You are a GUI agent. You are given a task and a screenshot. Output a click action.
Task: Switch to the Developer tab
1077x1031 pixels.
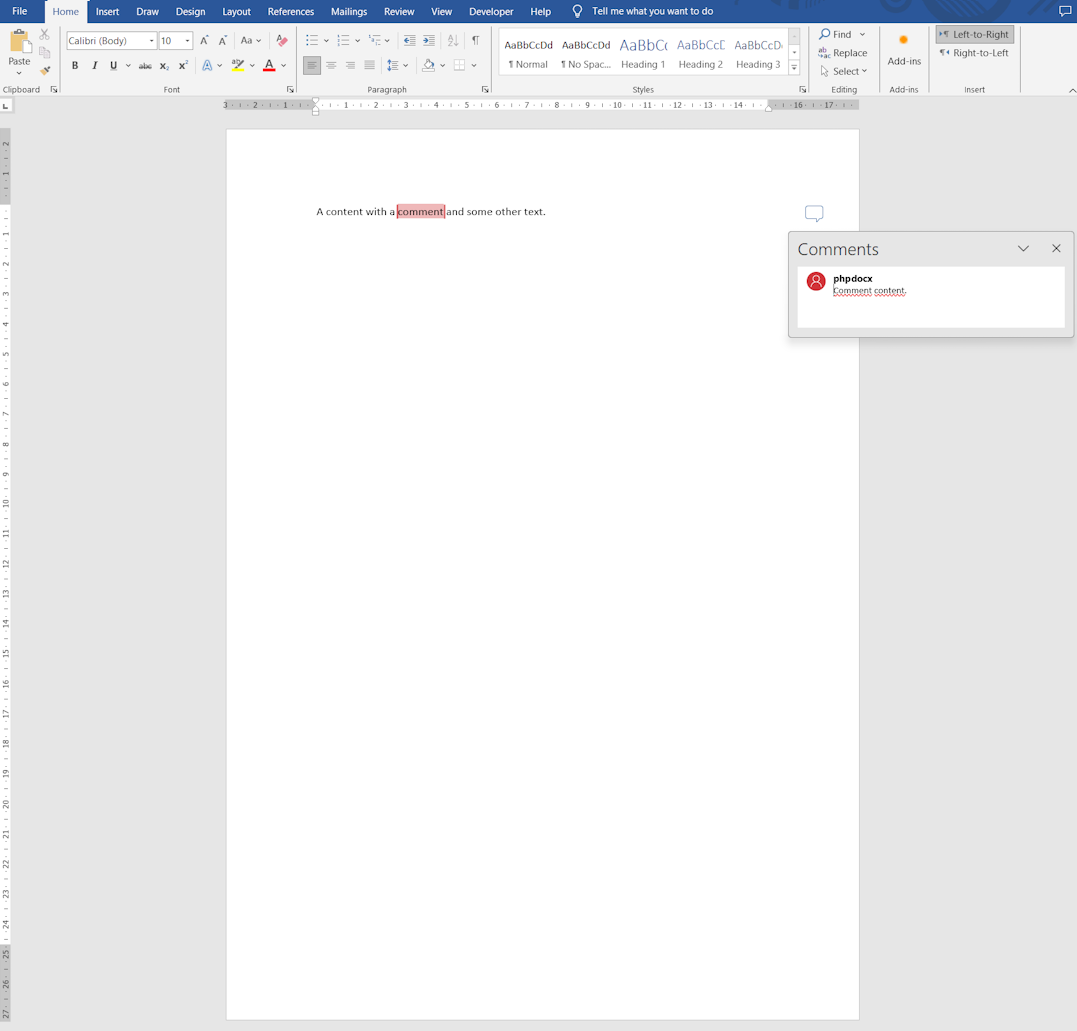pyautogui.click(x=491, y=12)
